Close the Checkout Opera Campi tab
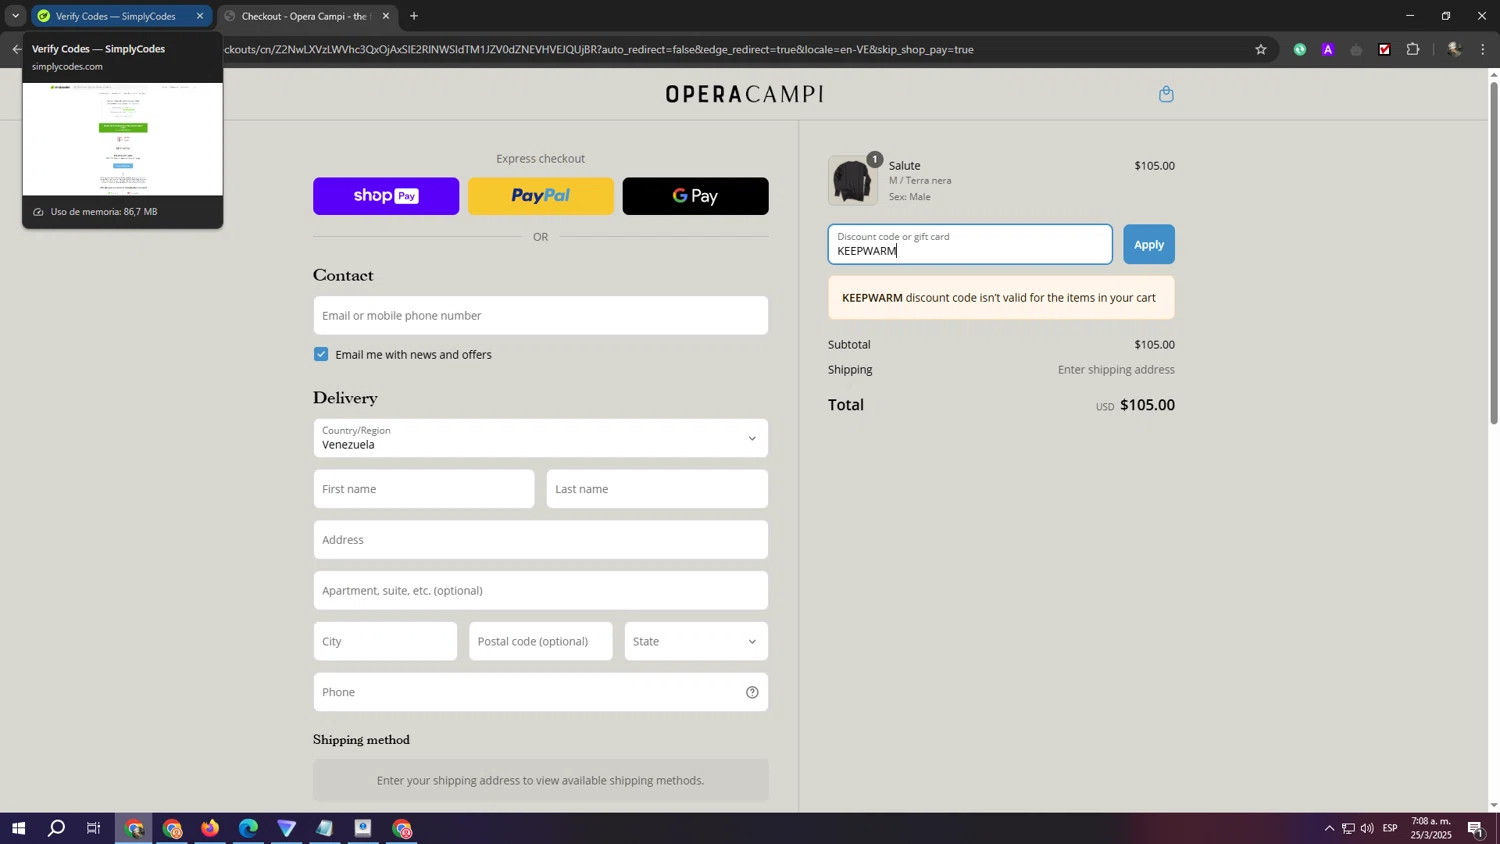Image resolution: width=1500 pixels, height=844 pixels. tap(386, 16)
